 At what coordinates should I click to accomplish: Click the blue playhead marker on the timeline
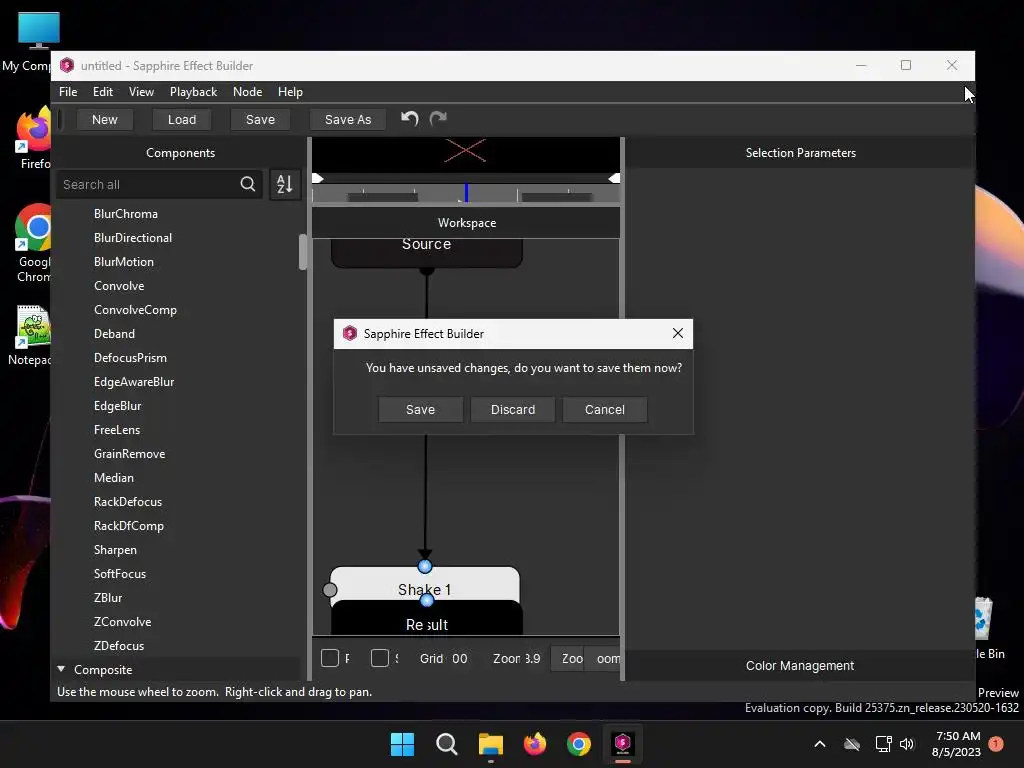coord(466,192)
